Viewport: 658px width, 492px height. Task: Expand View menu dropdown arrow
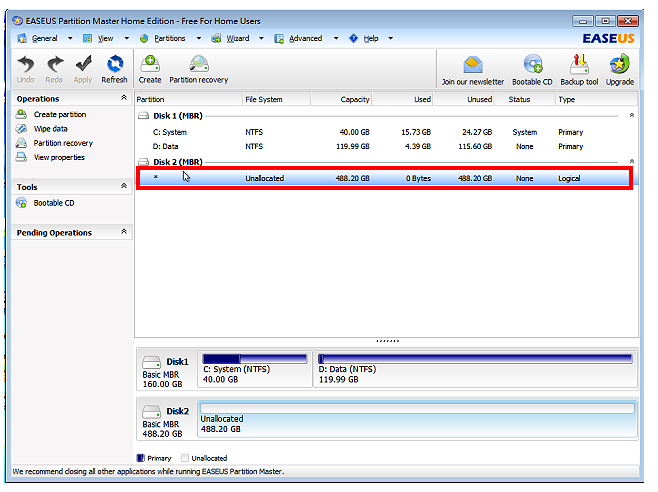point(126,38)
